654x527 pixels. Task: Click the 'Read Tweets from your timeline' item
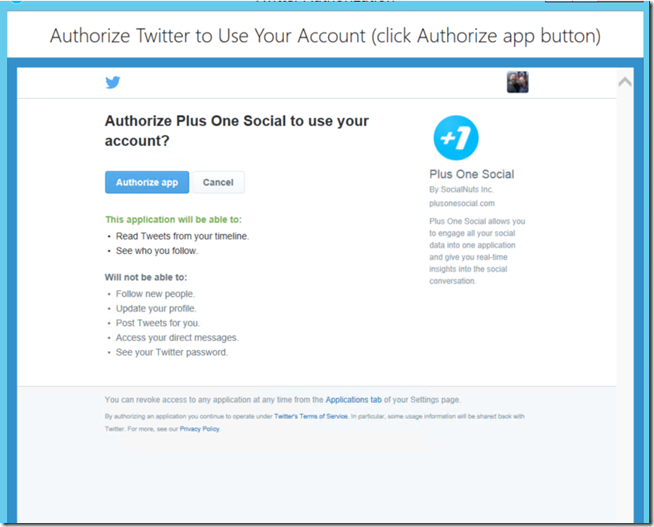click(182, 236)
